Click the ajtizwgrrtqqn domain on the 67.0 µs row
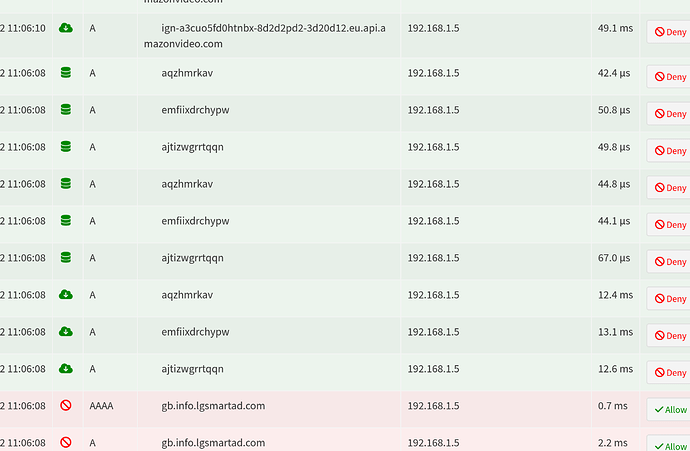This screenshot has height=451, width=690. [192, 258]
